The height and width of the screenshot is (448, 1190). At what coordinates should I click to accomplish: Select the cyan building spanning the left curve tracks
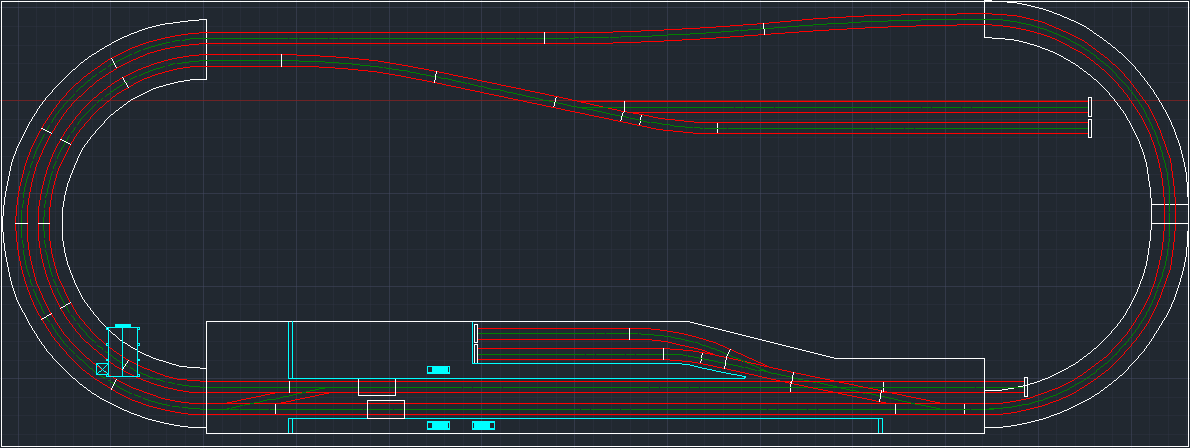(x=123, y=351)
